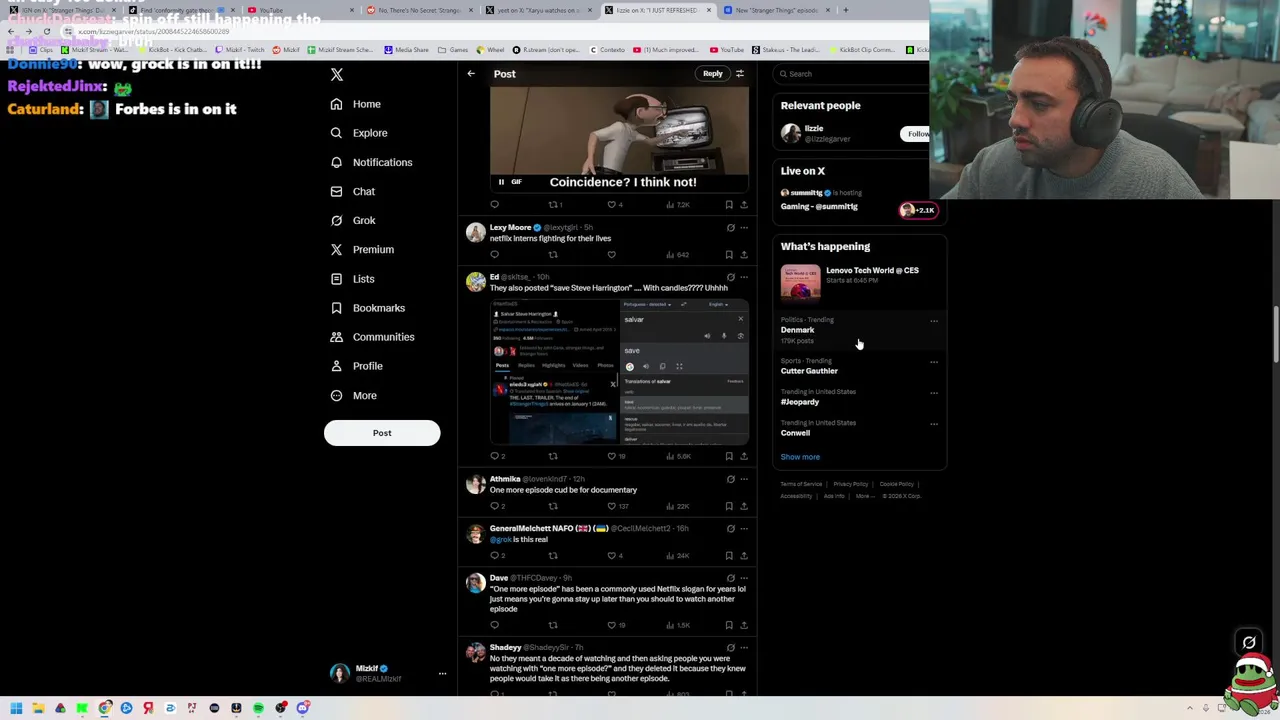Open Premium from the sidebar
This screenshot has width=1280, height=720.
click(x=361, y=249)
